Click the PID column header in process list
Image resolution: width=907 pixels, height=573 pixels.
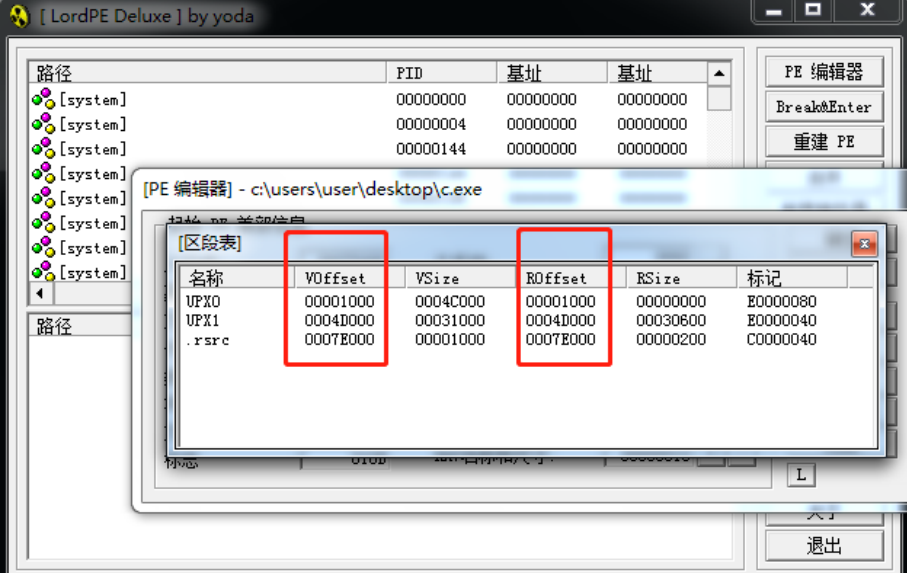(x=441, y=73)
